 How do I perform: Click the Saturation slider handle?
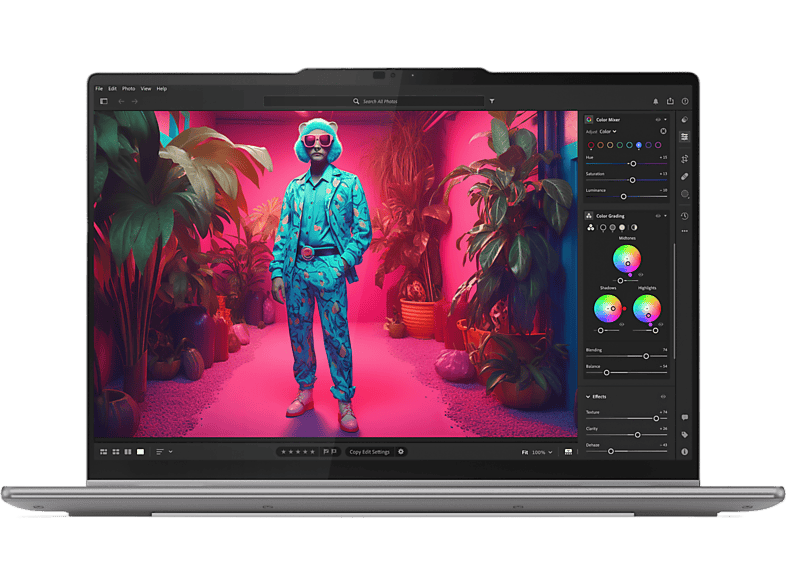pos(632,180)
